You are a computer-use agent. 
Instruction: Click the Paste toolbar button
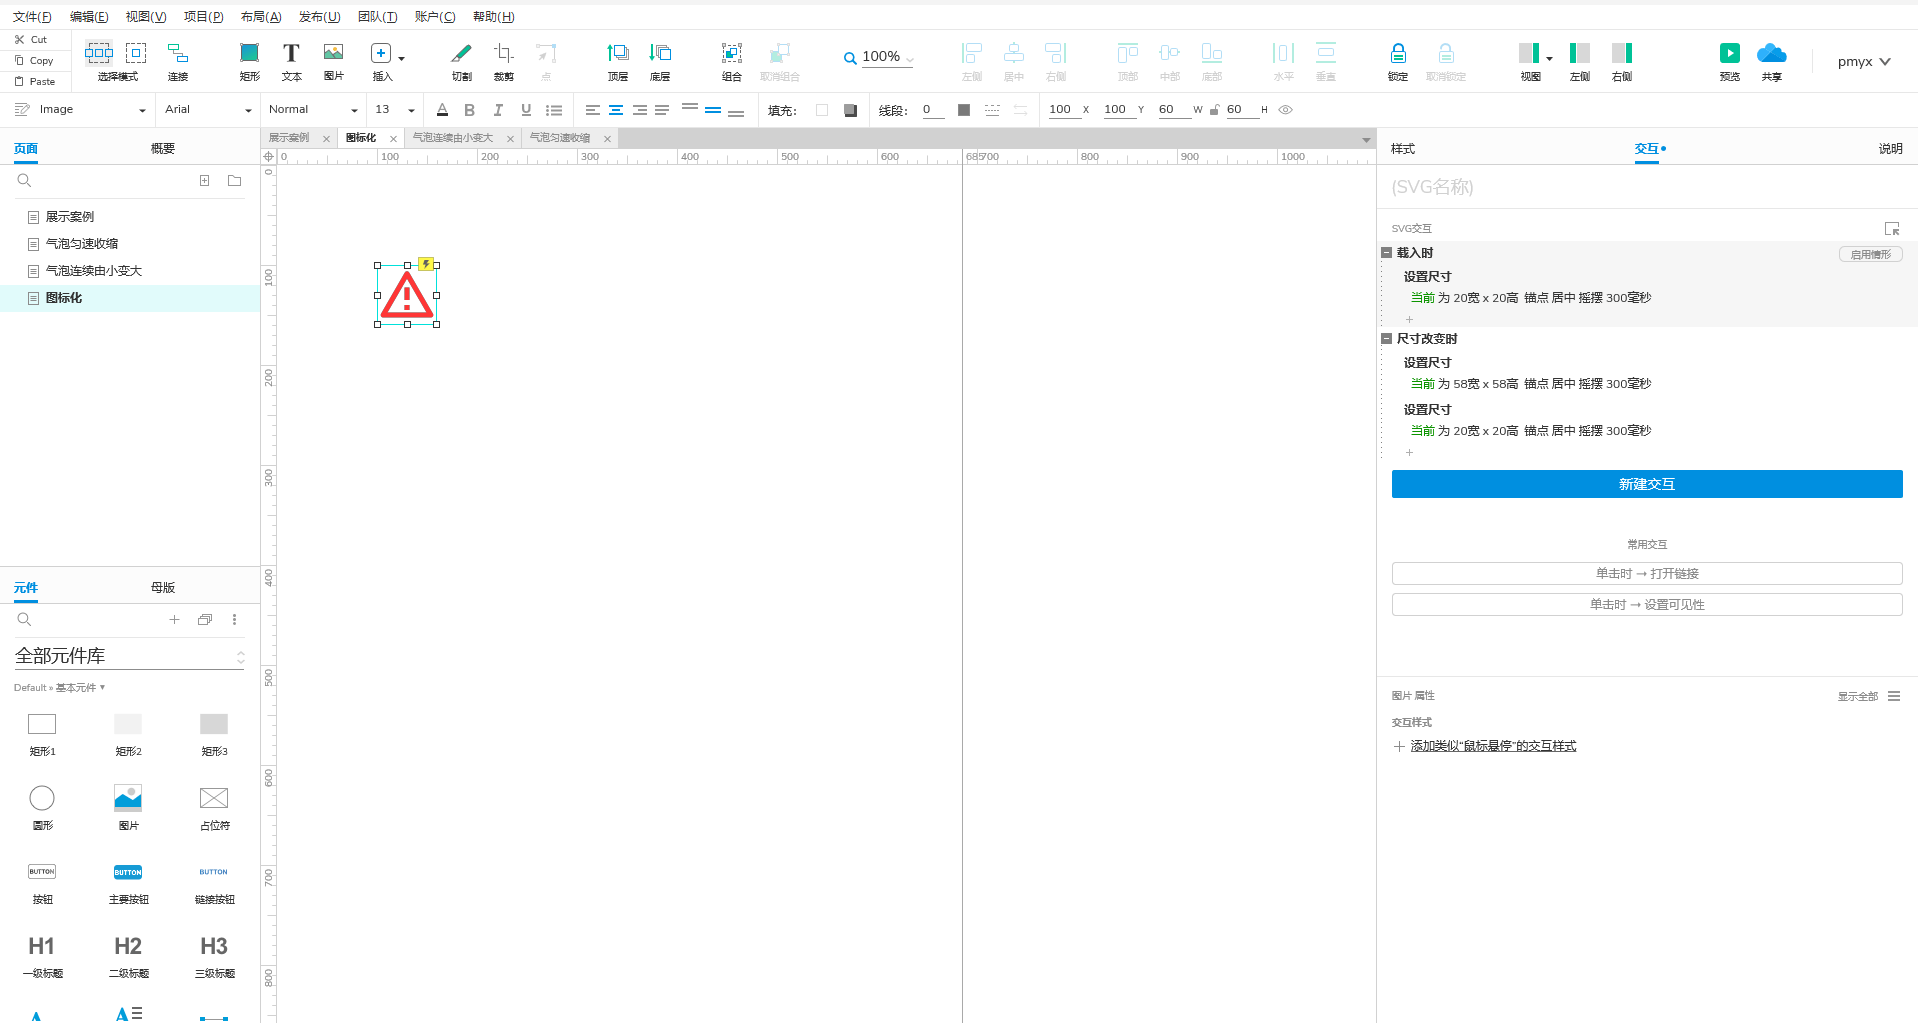[34, 81]
